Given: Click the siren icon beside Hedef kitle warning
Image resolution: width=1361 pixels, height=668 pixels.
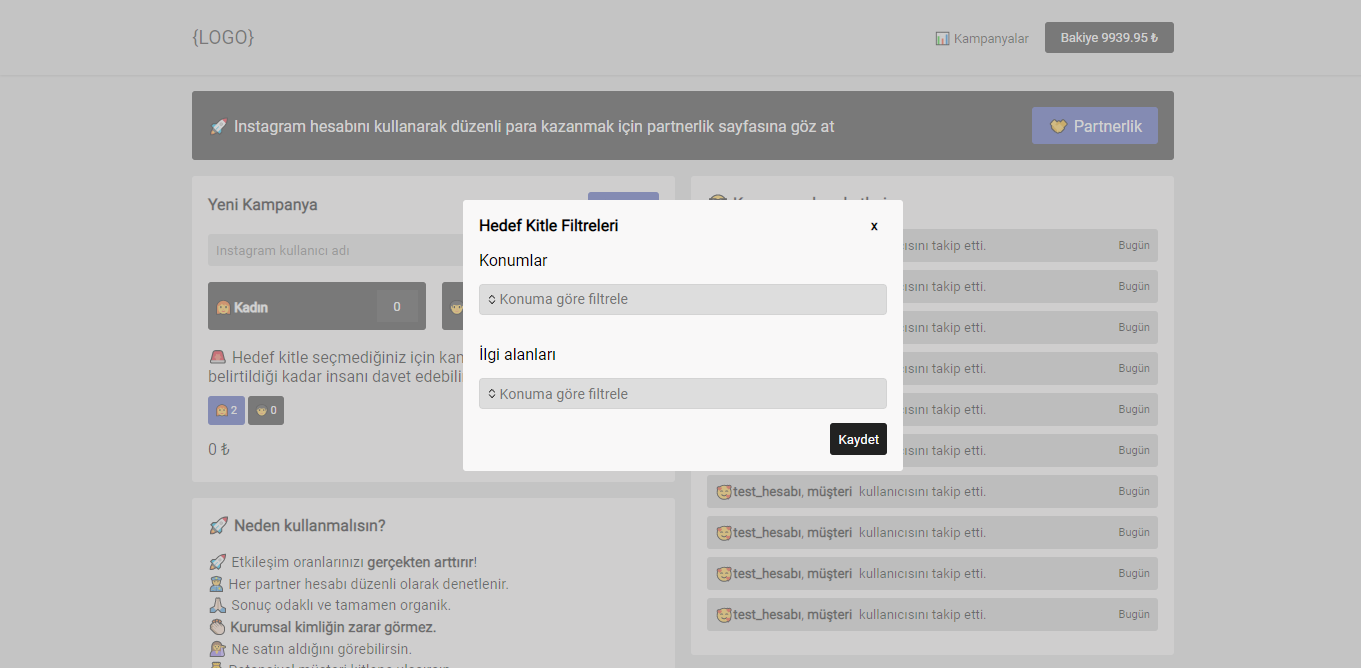Looking at the screenshot, I should 217,357.
